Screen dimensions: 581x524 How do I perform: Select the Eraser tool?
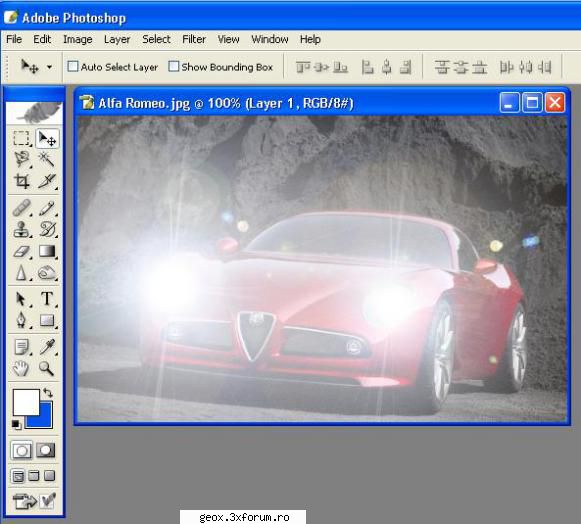coord(21,251)
